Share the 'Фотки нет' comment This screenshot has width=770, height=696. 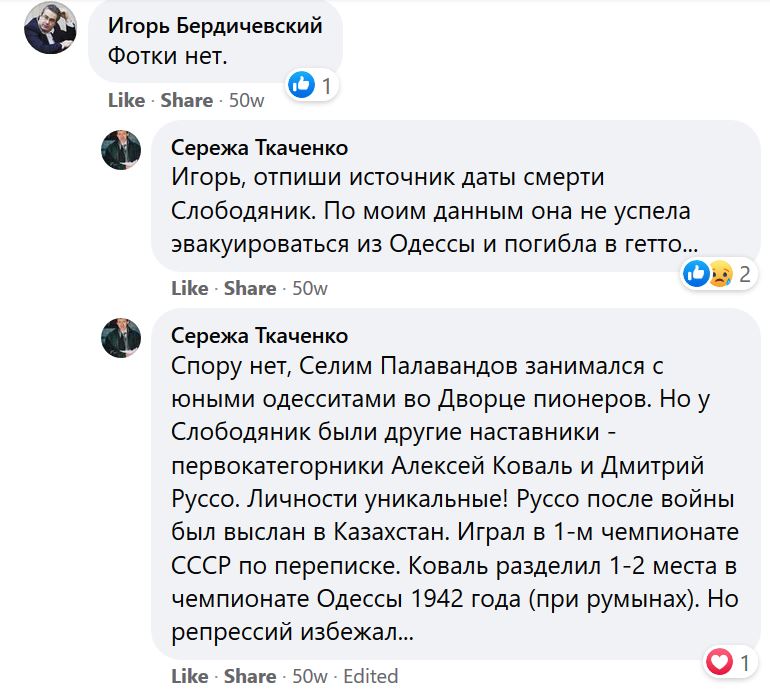tap(187, 100)
